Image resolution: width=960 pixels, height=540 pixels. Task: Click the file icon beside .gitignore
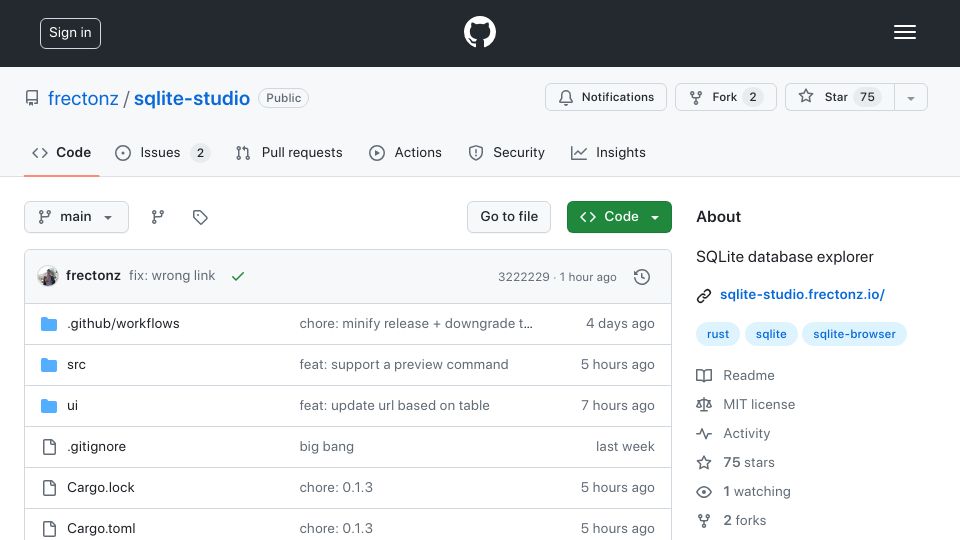49,447
